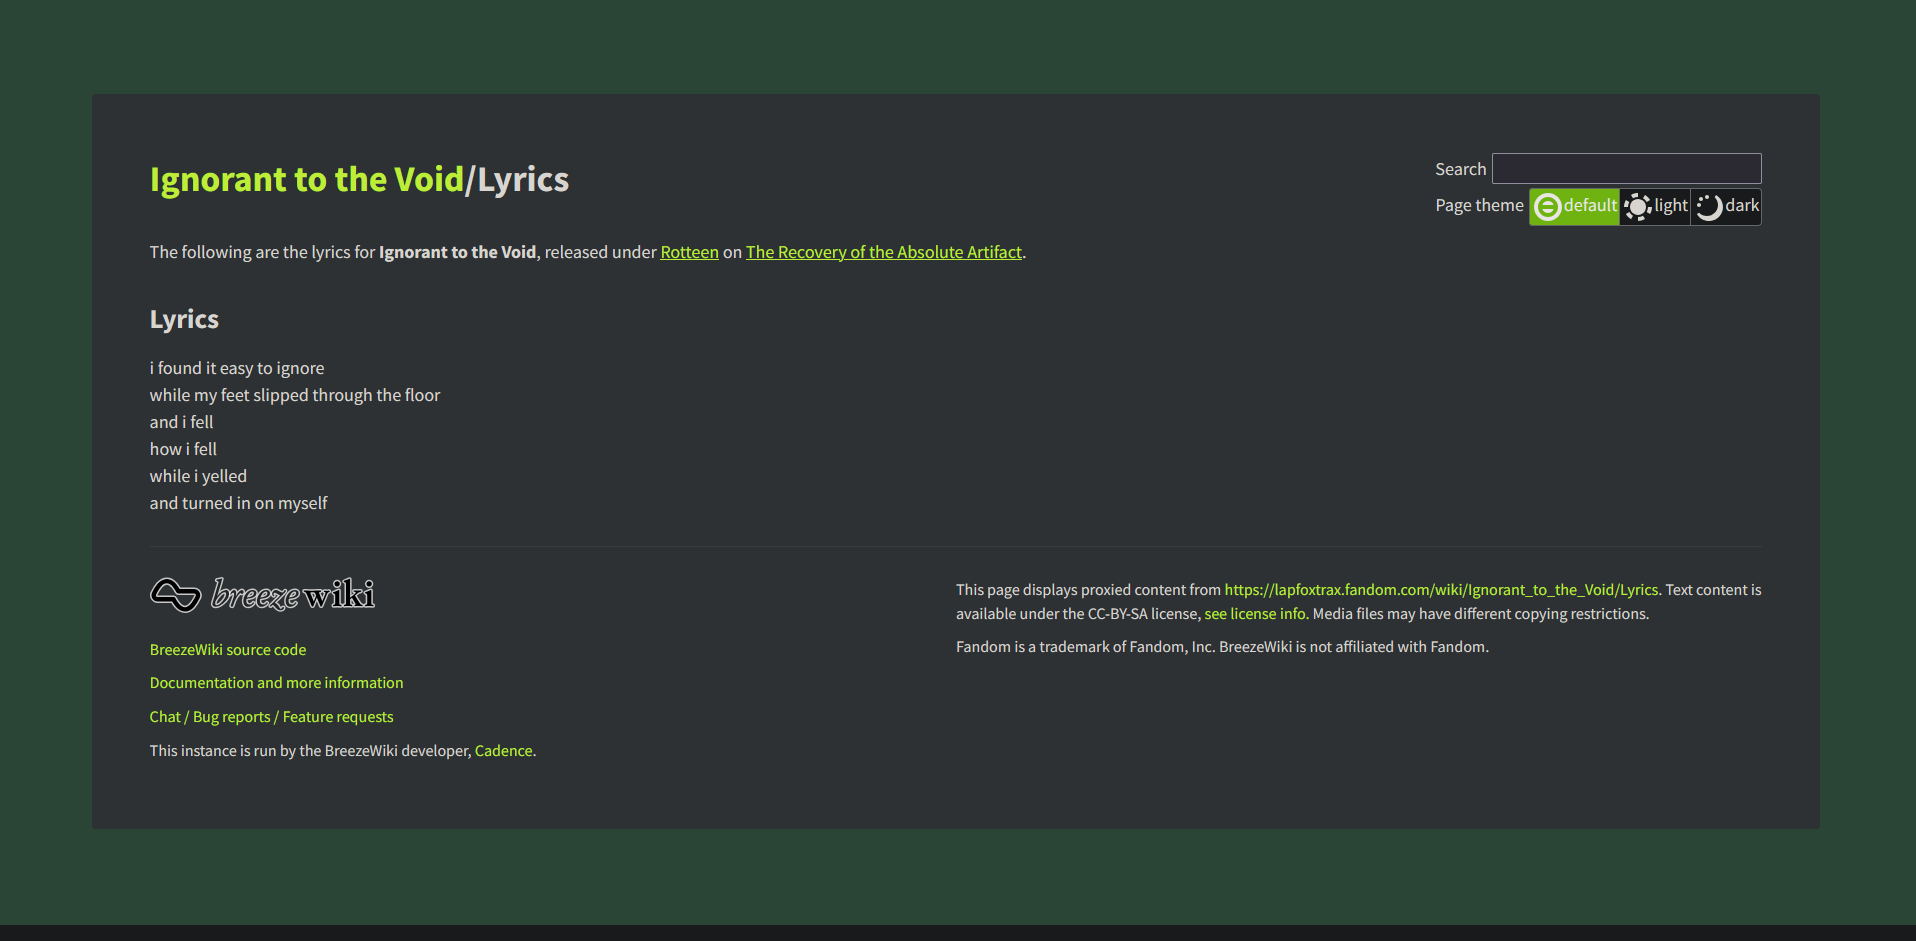Open Chat / Bug reports / Feature requests
Viewport: 1916px width, 941px height.
click(271, 717)
